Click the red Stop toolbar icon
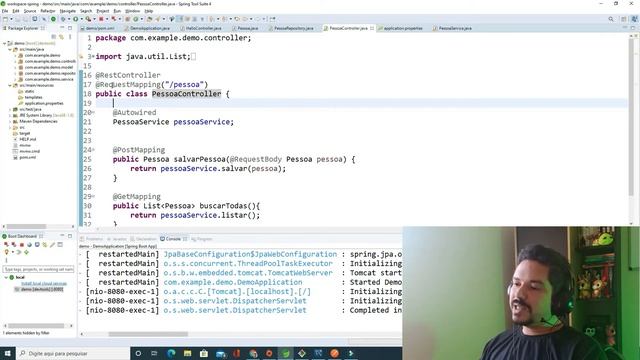 pos(101,19)
